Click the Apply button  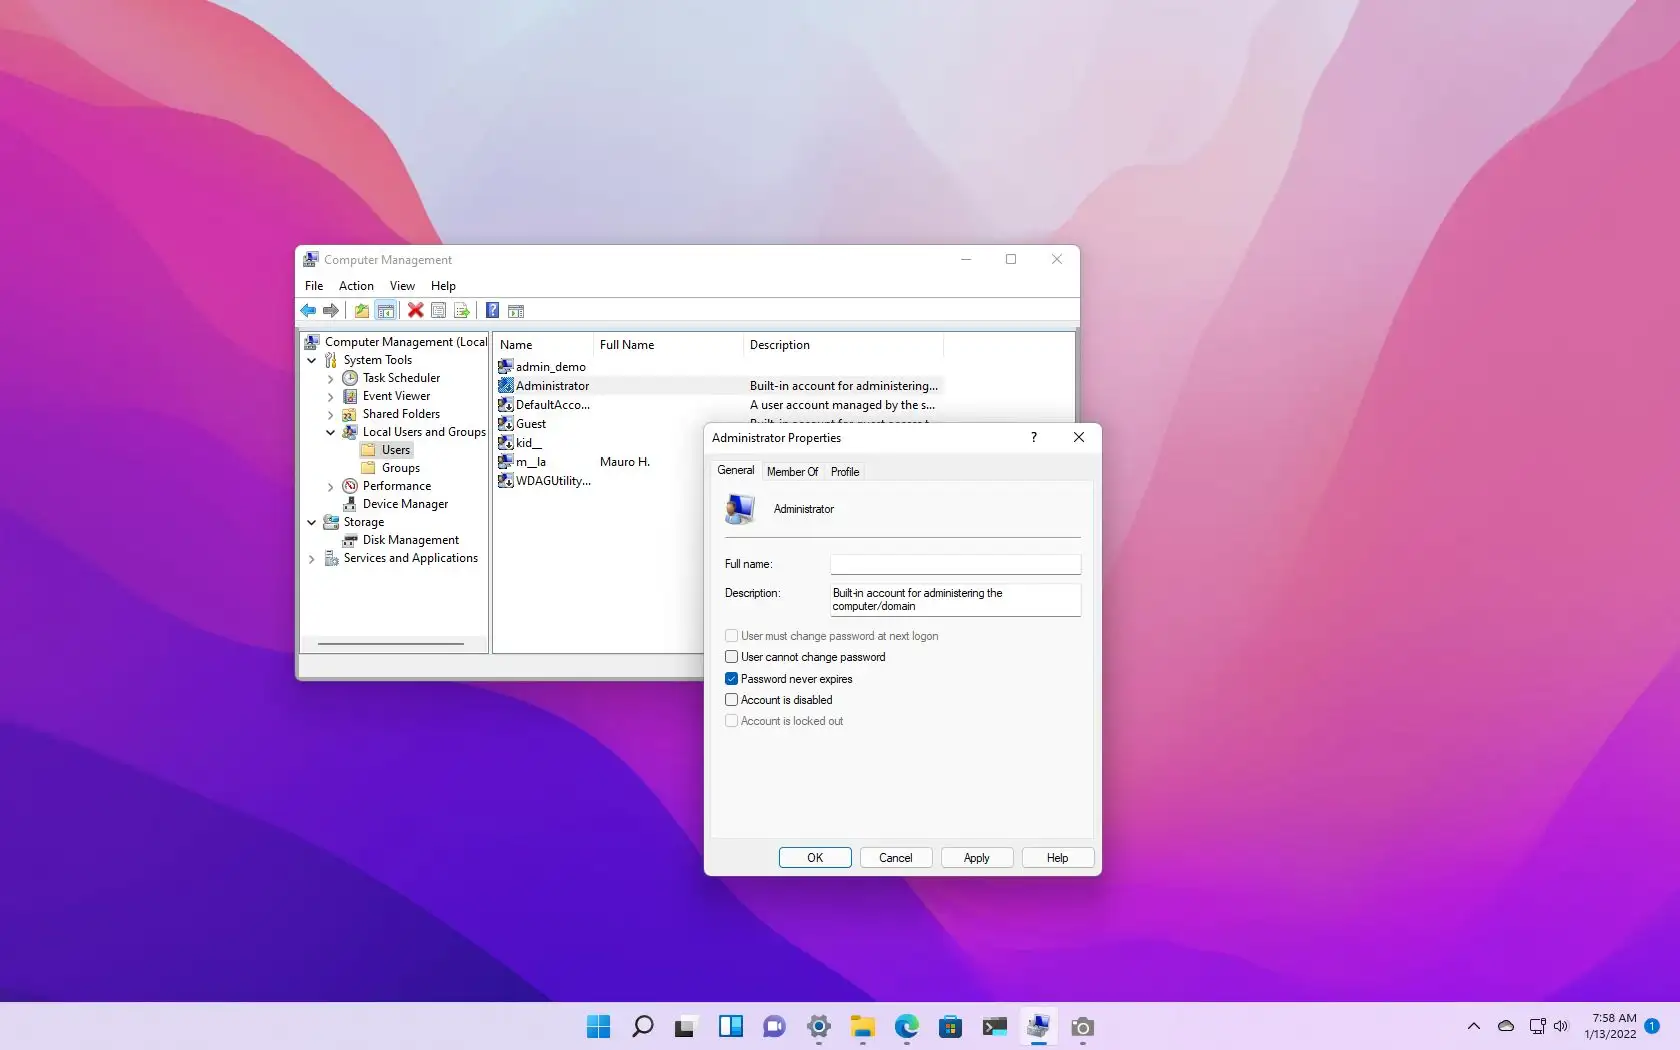(x=977, y=858)
